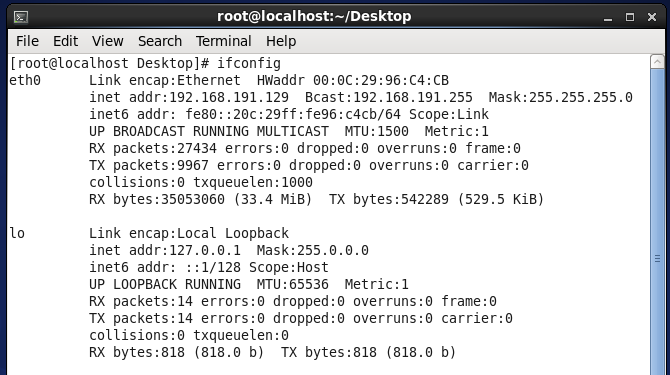This screenshot has width=670, height=375.
Task: Click the eth0 interface name
Action: pyautogui.click(x=25, y=80)
